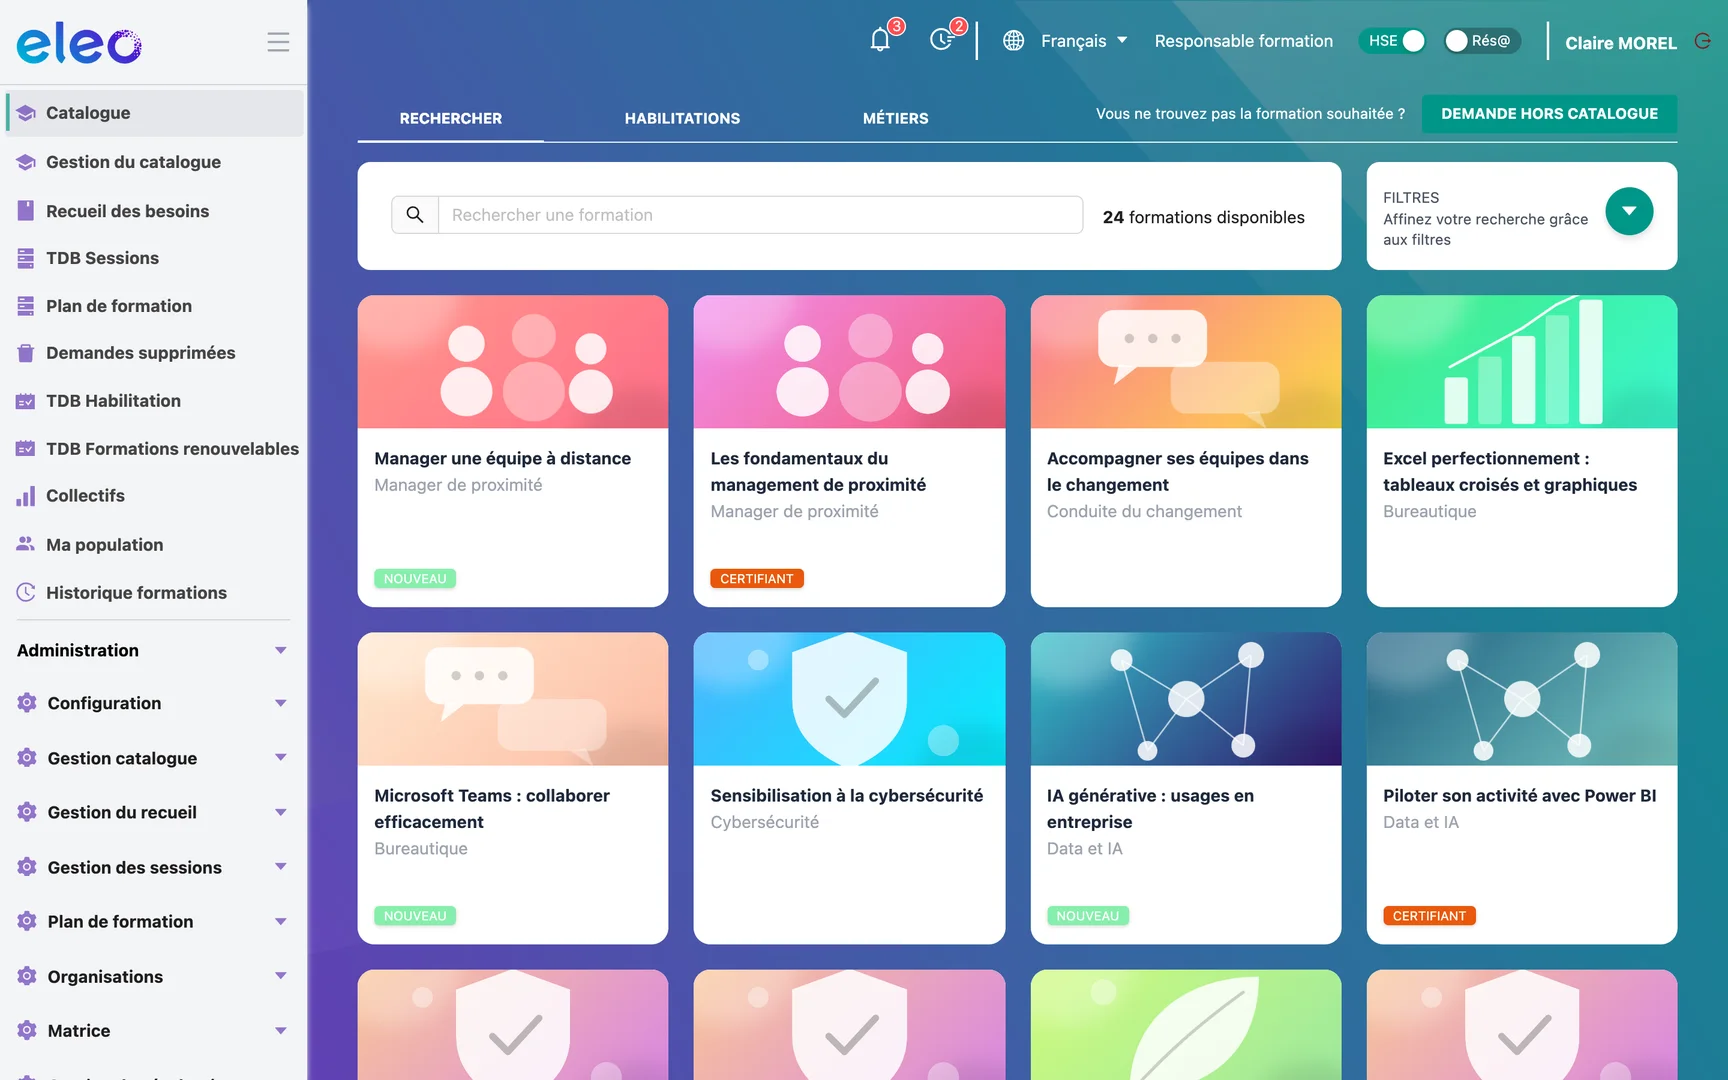The width and height of the screenshot is (1728, 1080).
Task: Click the DEMANDE HORS CATALOGUE button
Action: tap(1549, 114)
